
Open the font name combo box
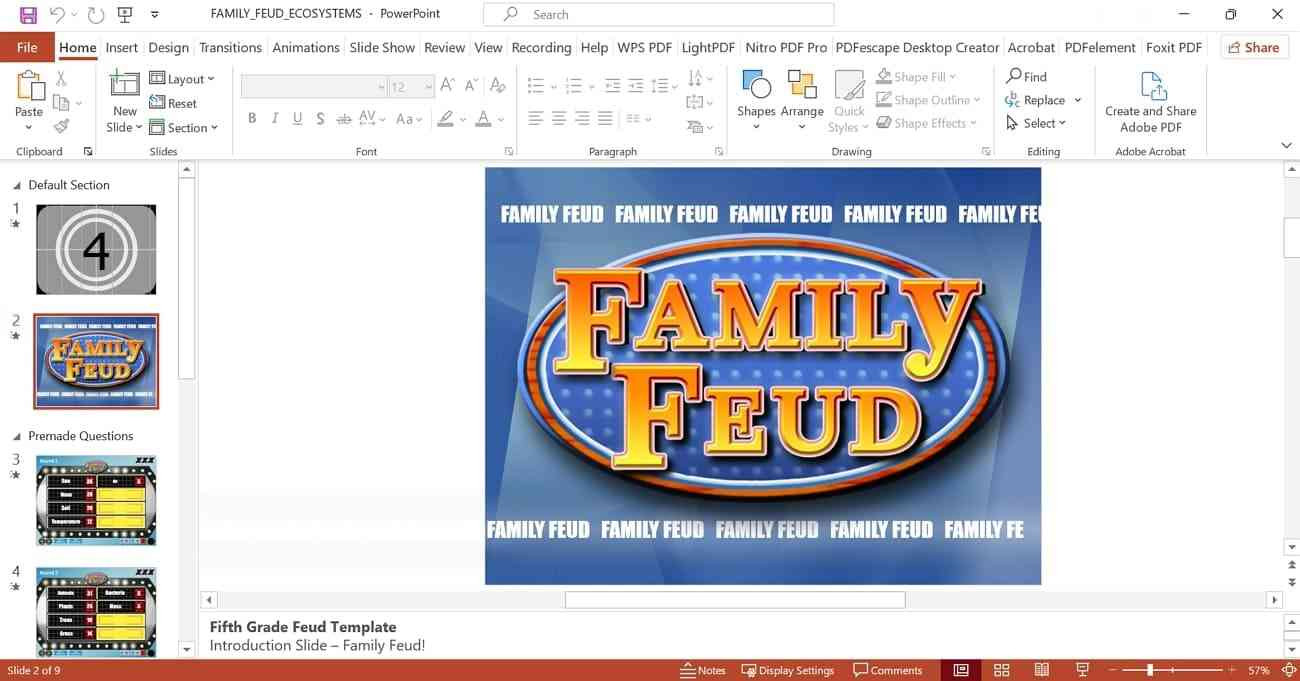[x=314, y=86]
